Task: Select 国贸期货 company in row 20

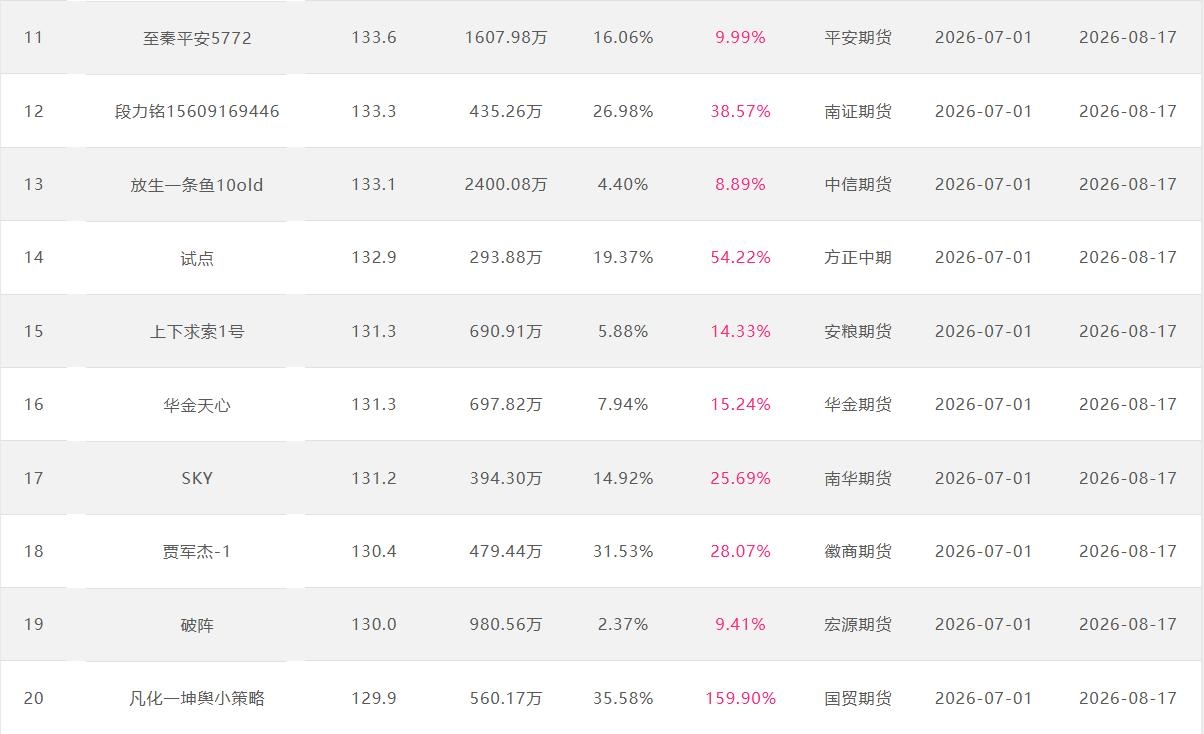Action: [x=858, y=698]
